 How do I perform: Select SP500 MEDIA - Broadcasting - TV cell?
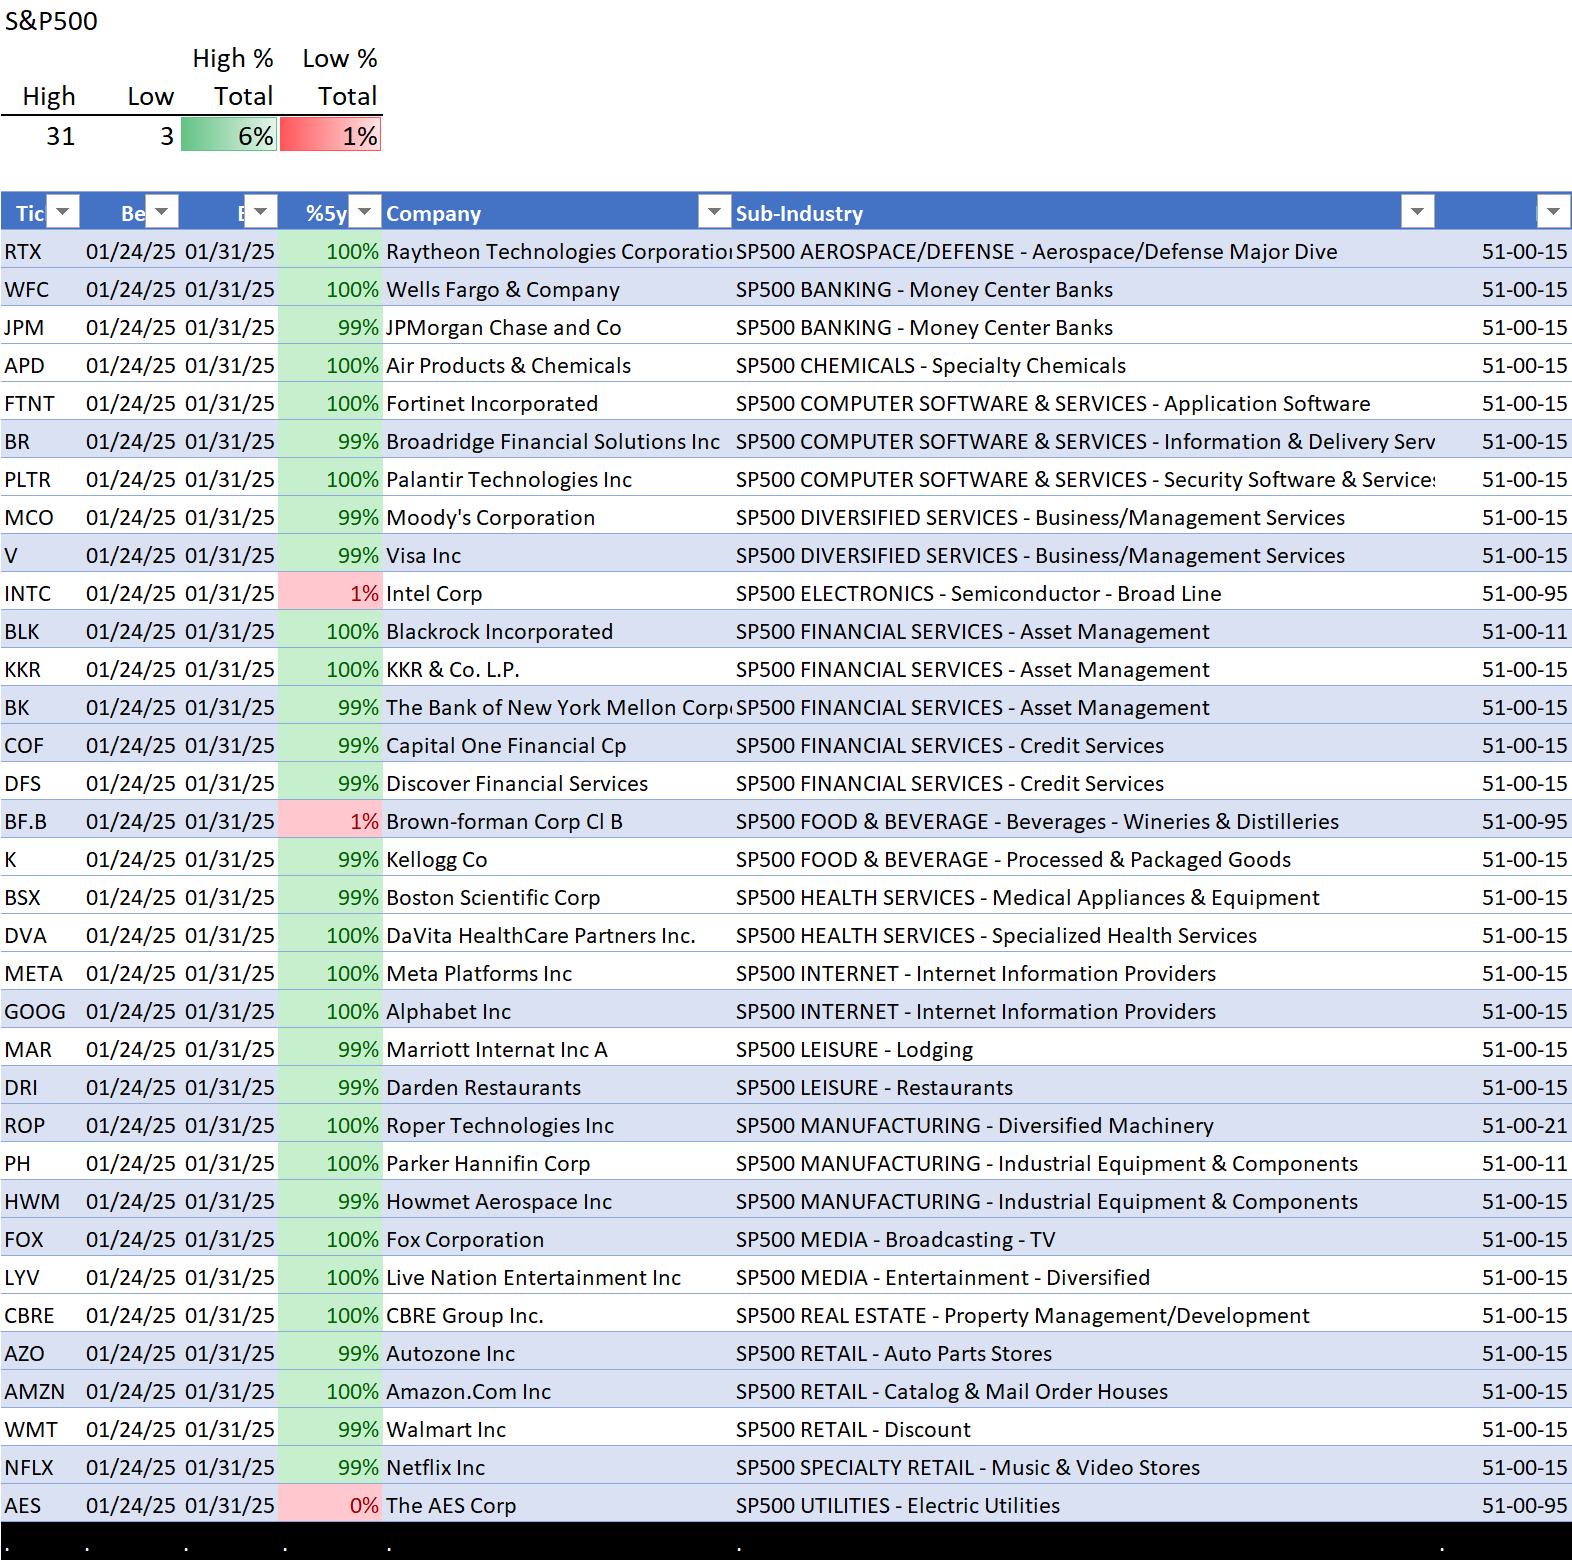[x=1084, y=1239]
